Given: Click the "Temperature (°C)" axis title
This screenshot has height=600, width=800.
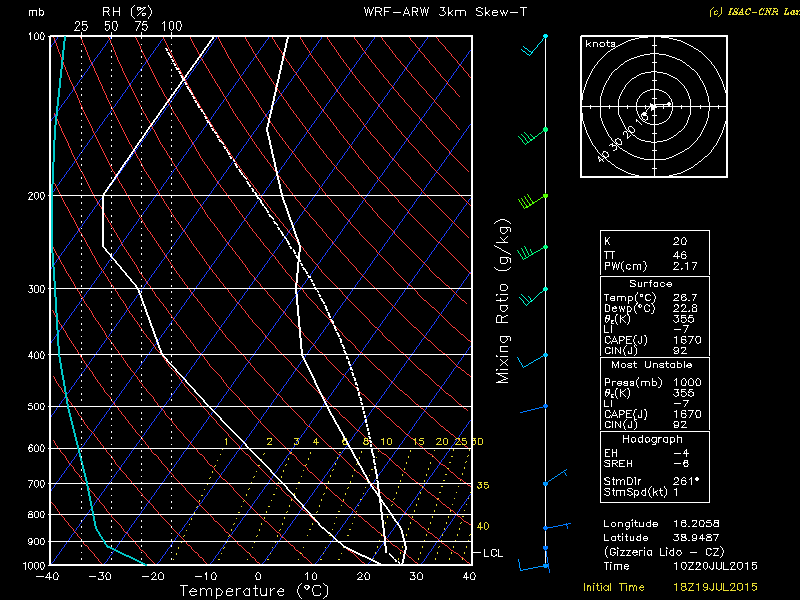Looking at the screenshot, I should click(254, 591).
